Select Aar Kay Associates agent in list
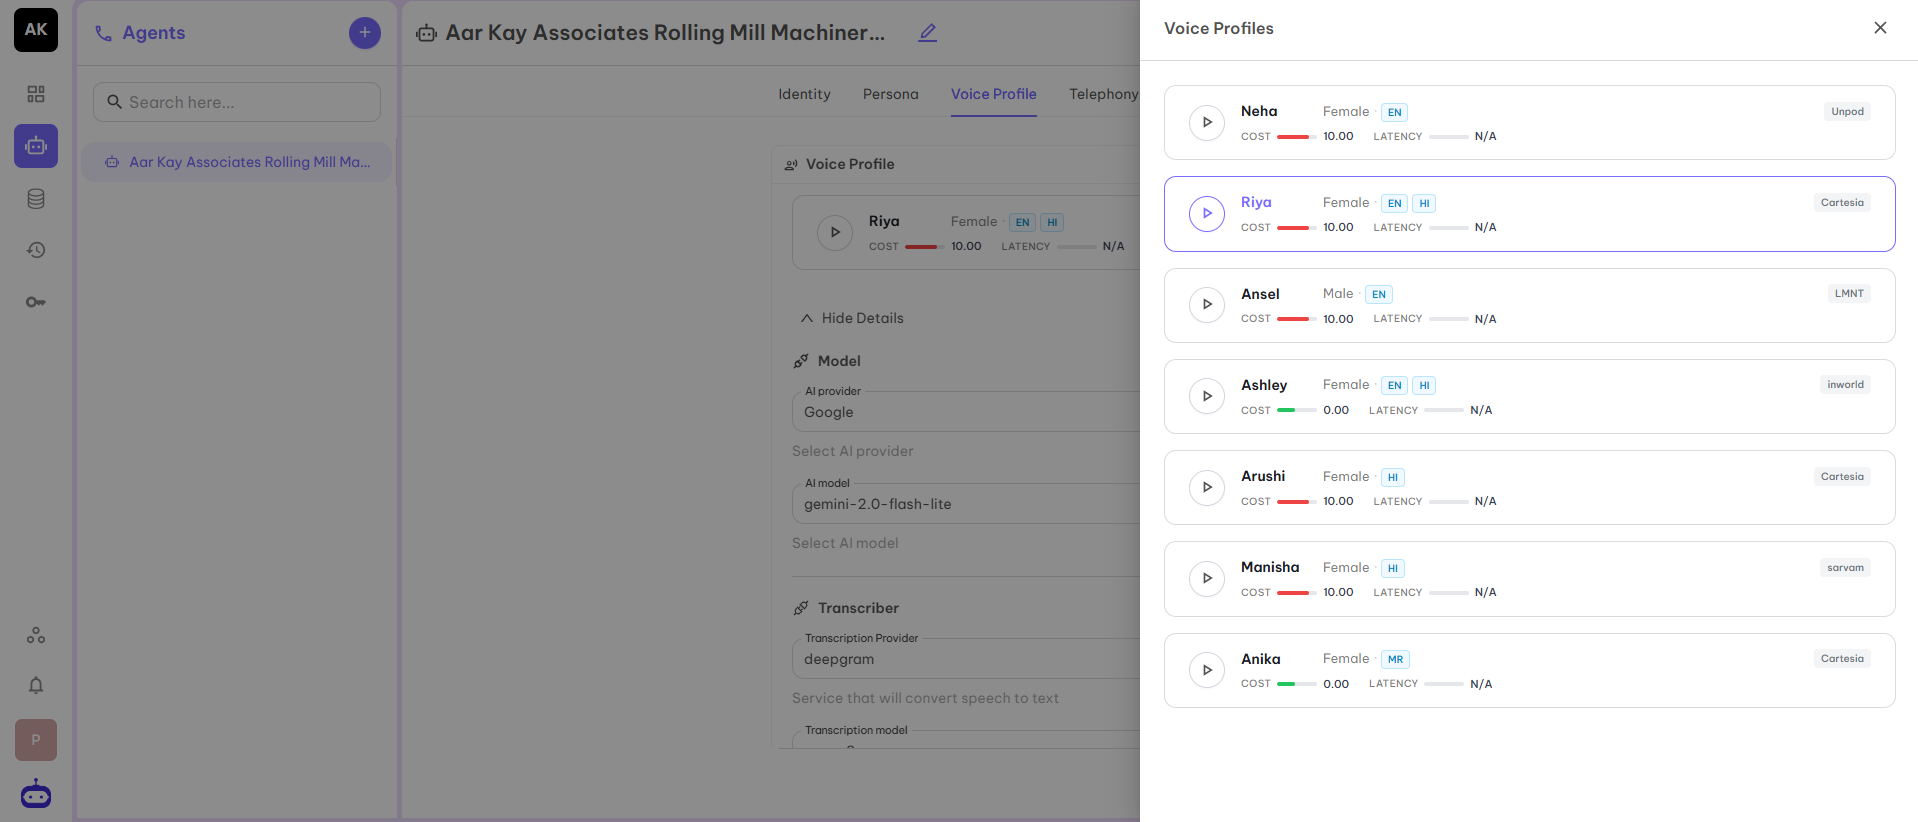Viewport: 1918px width, 822px height. coord(237,162)
